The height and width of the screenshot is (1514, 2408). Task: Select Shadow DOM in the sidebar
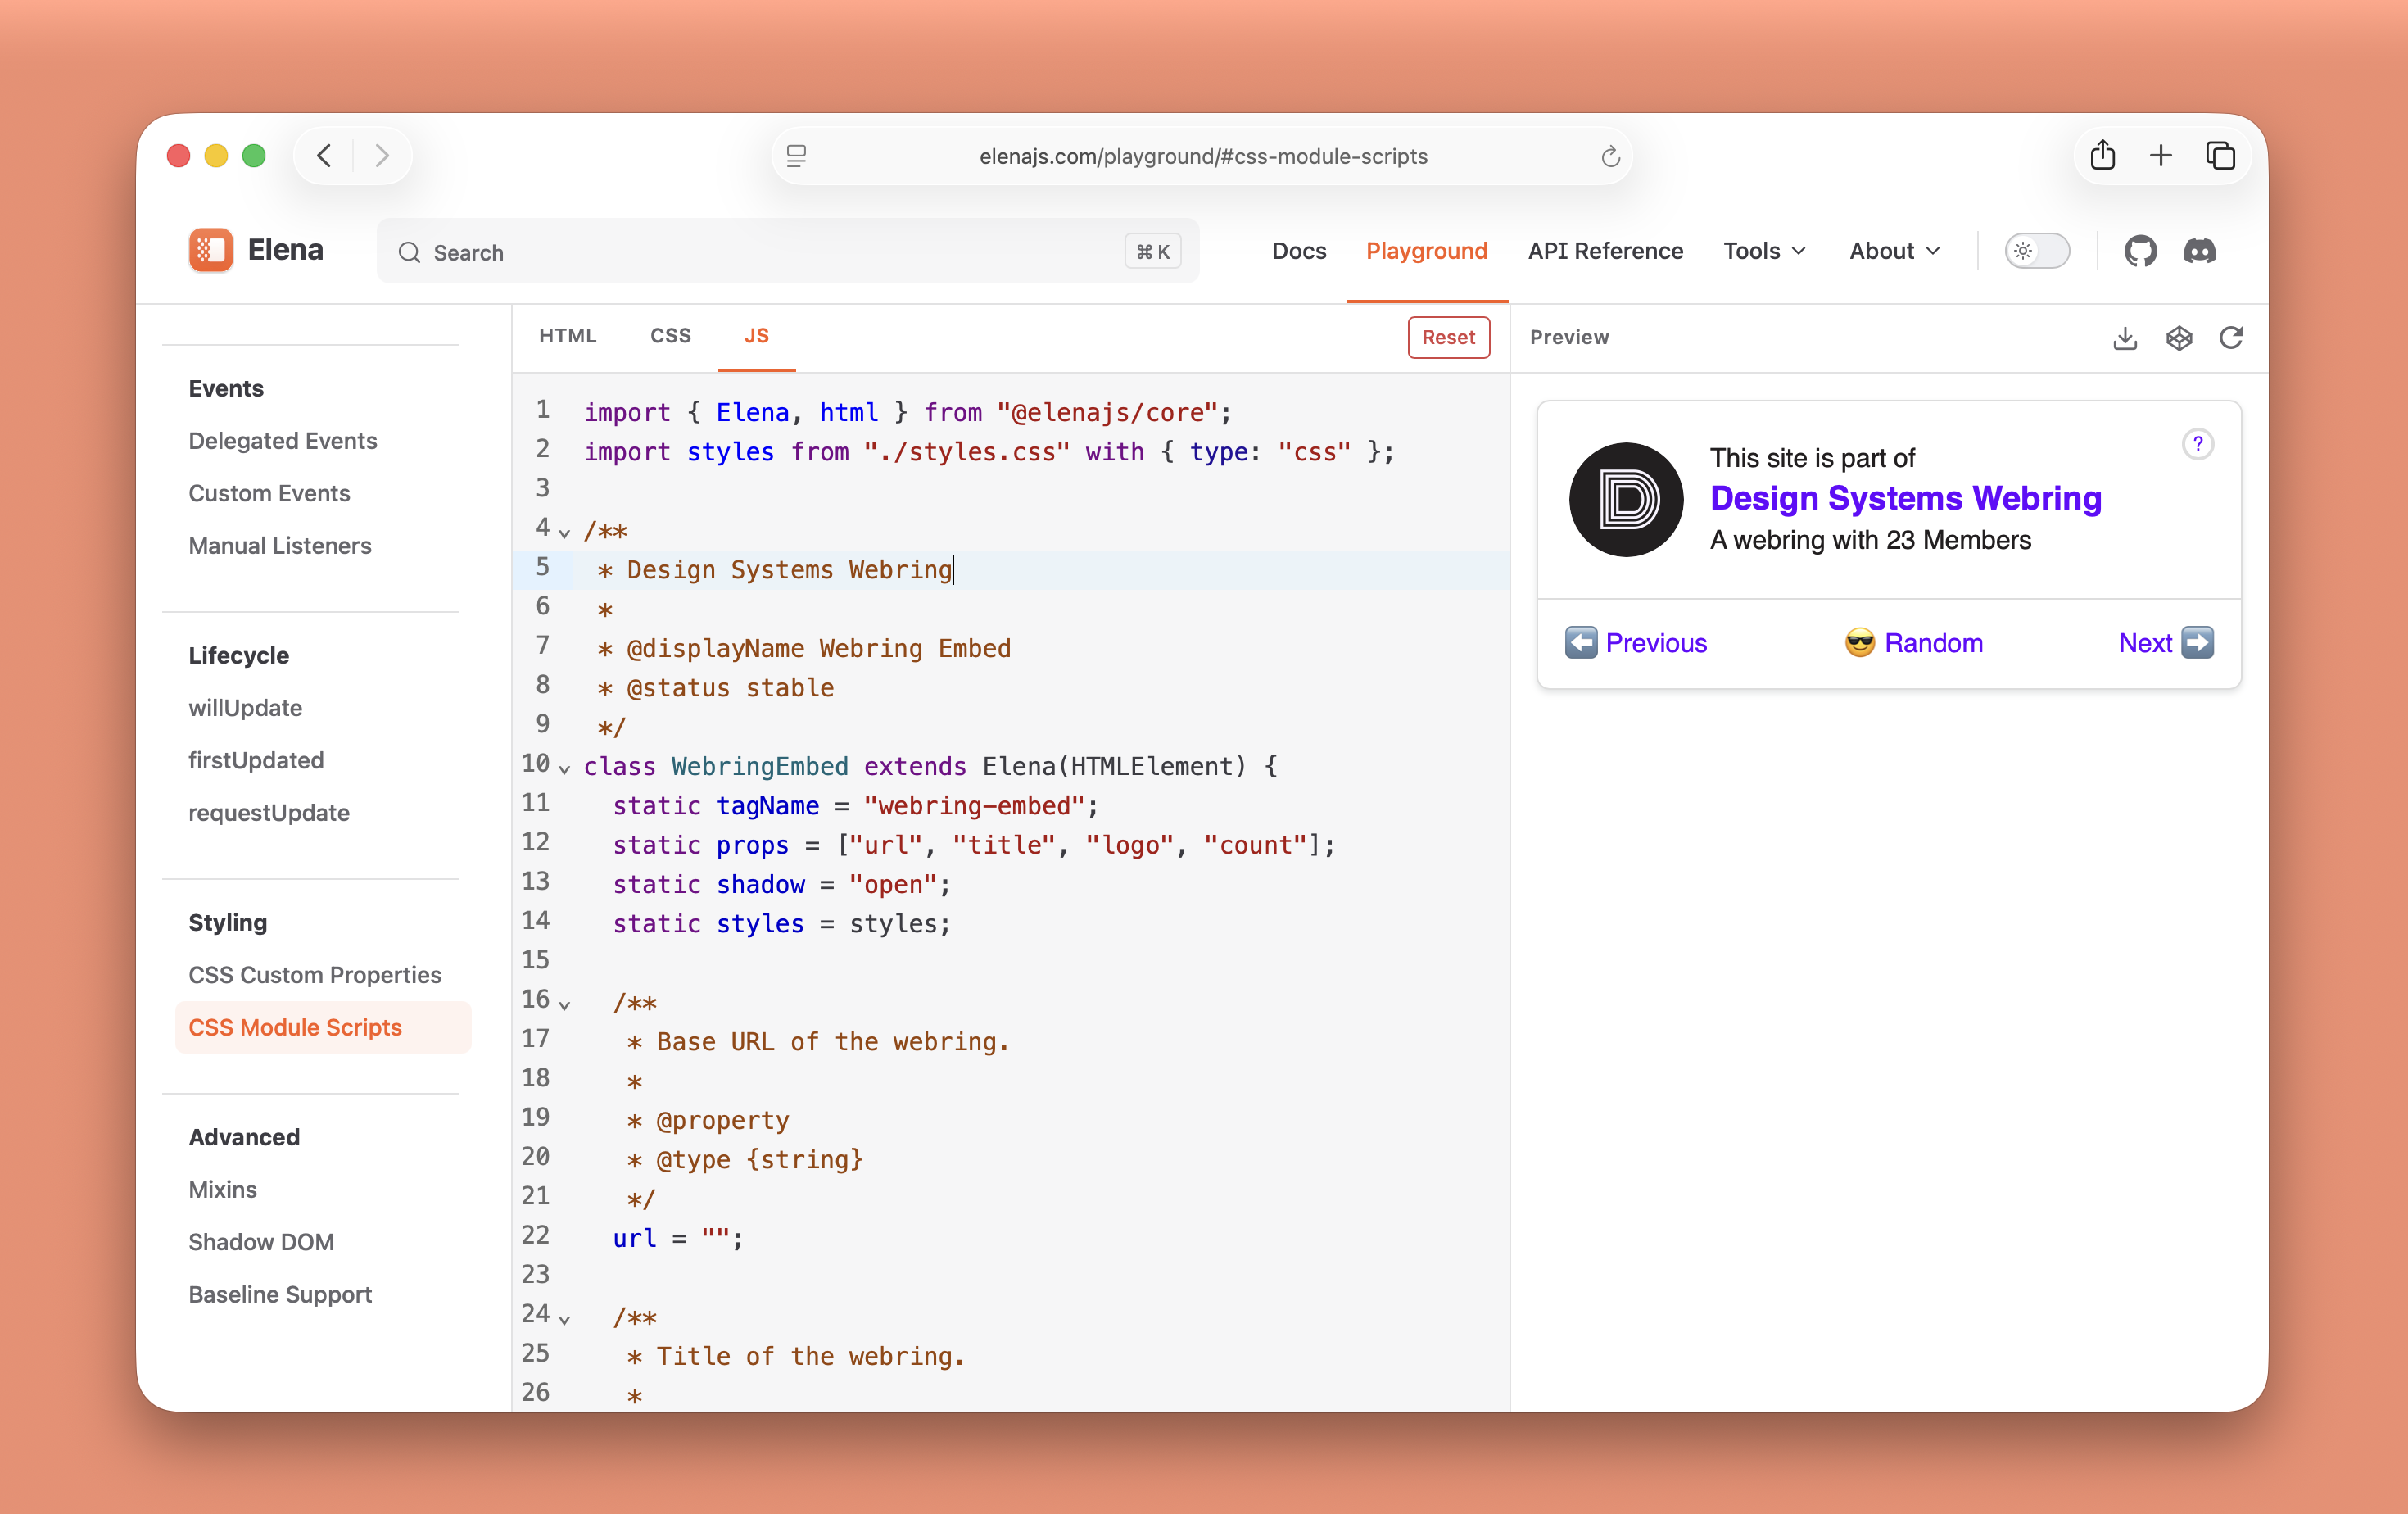tap(261, 1242)
